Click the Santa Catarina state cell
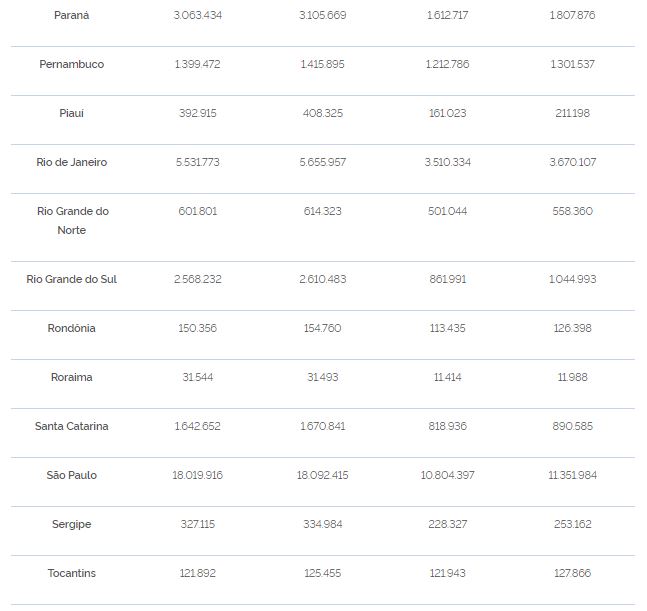This screenshot has width=647, height=611. [x=71, y=426]
